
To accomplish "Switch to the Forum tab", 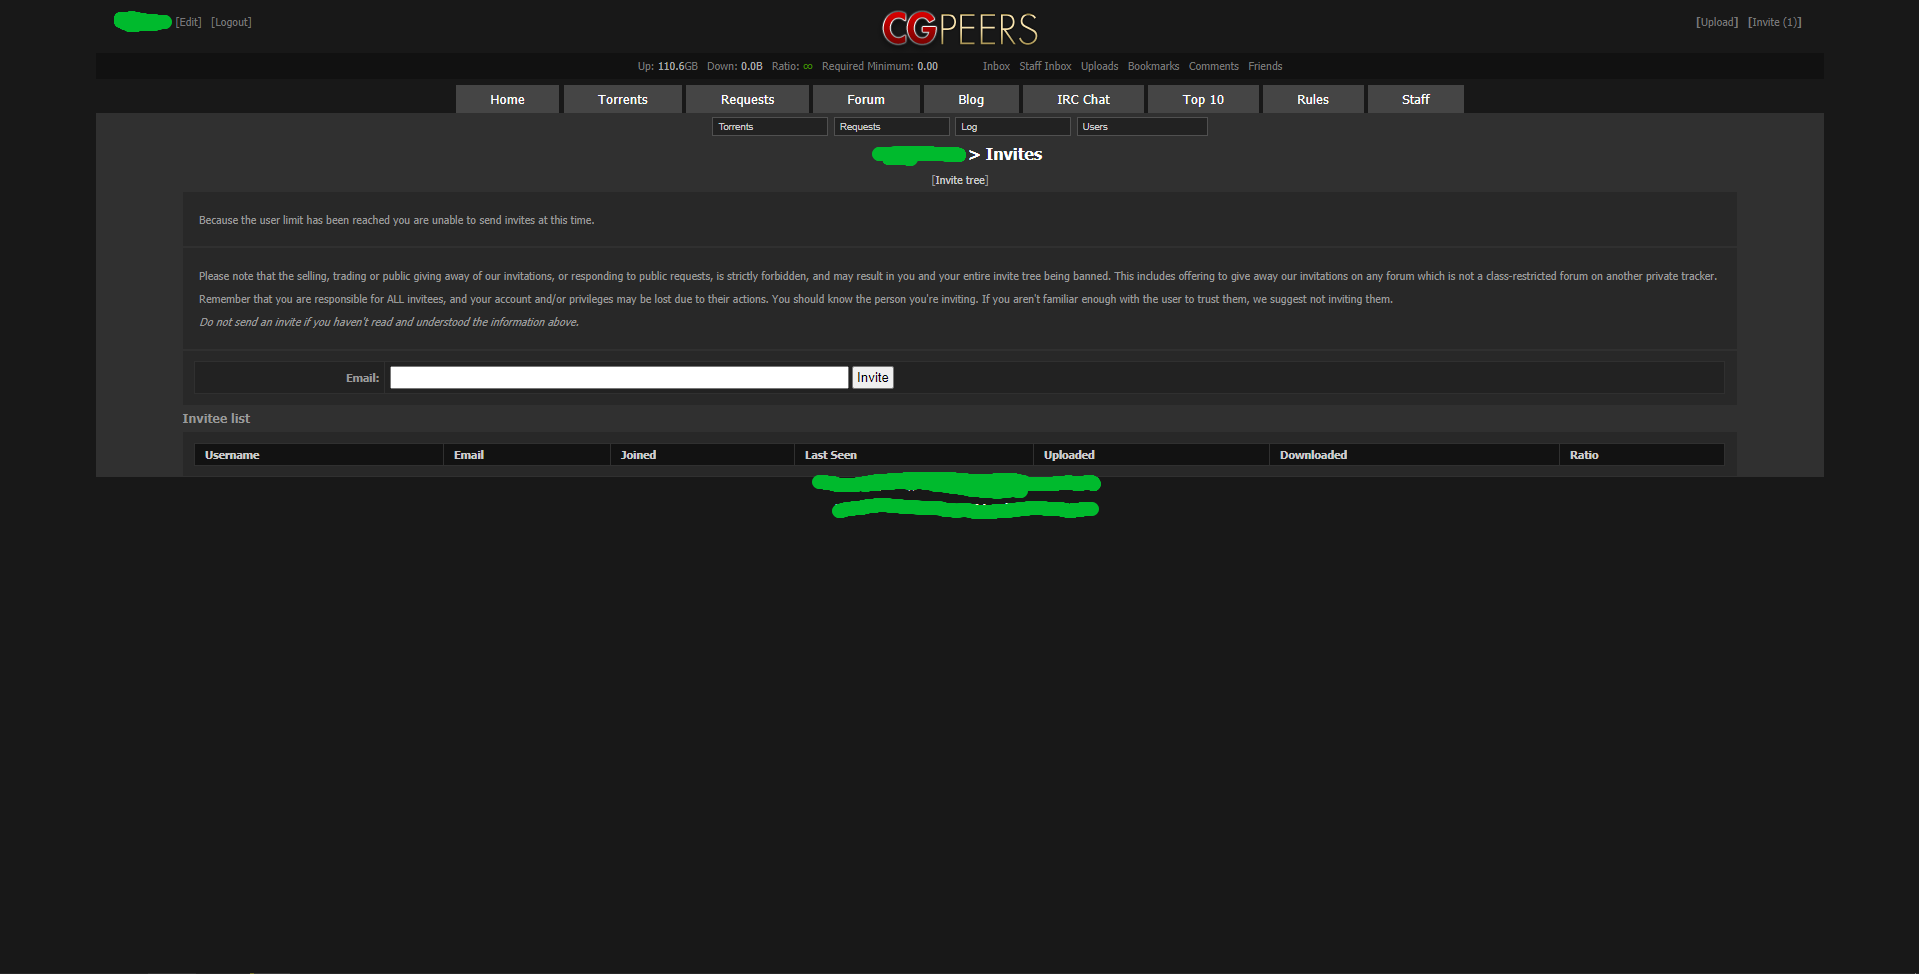I will 866,99.
